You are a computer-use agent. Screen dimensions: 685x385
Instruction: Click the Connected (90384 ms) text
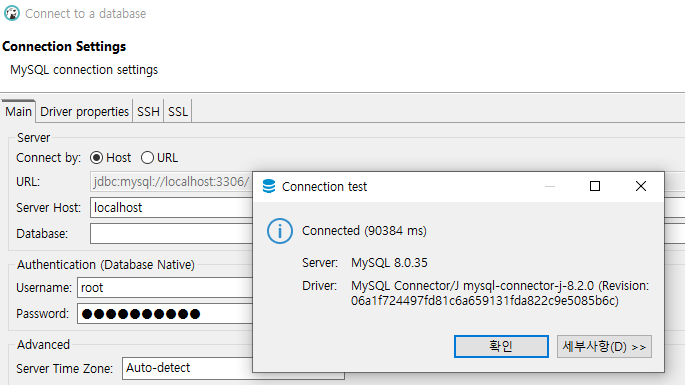364,231
